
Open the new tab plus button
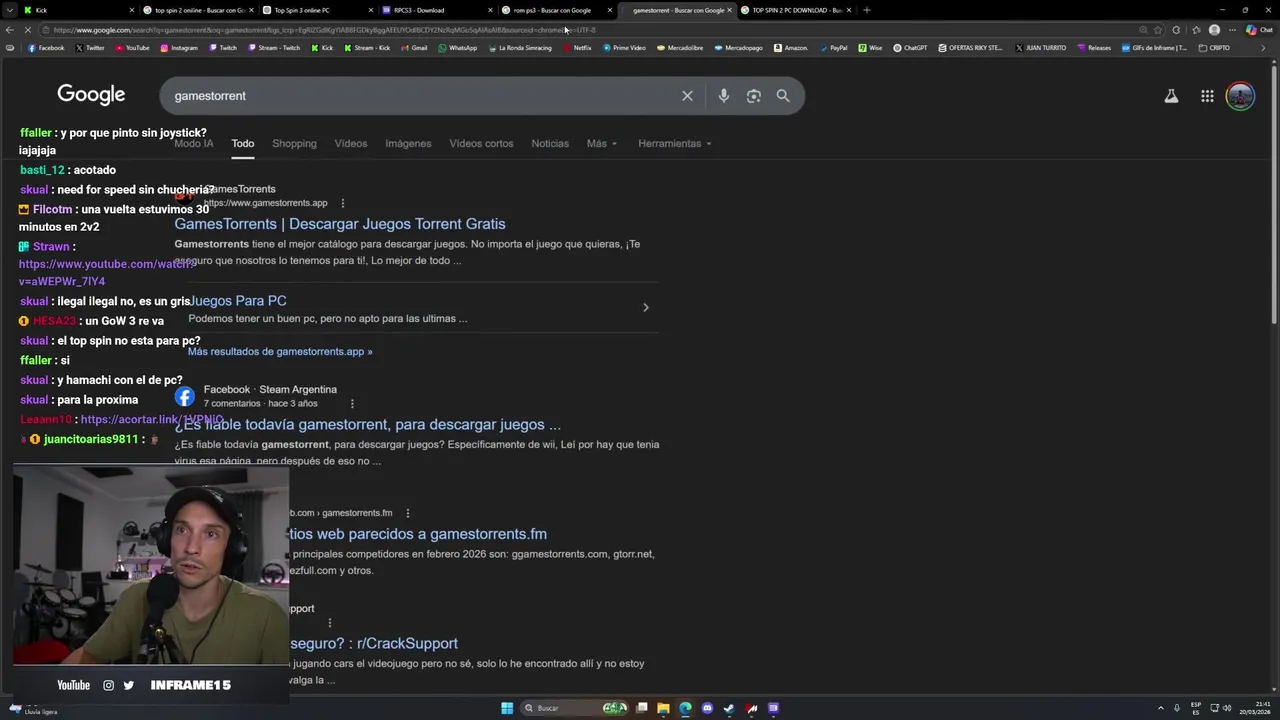[x=866, y=10]
